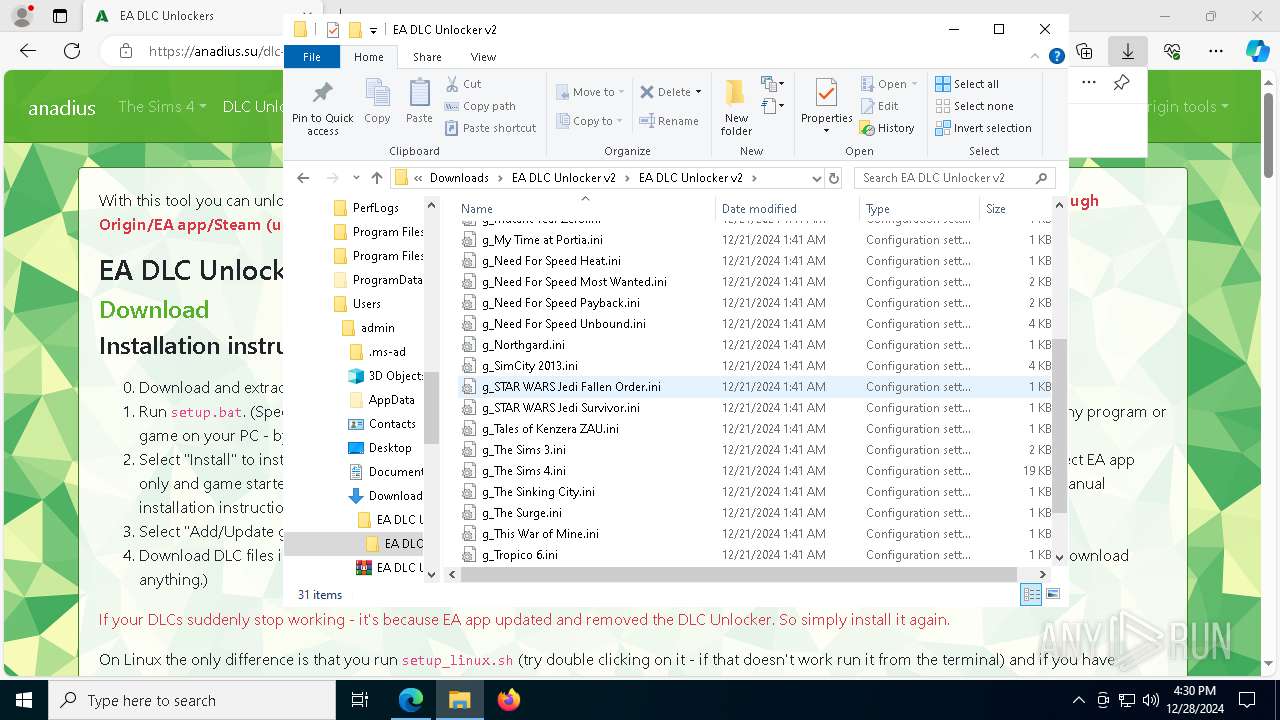Click the Copy ribbon icon

(377, 102)
